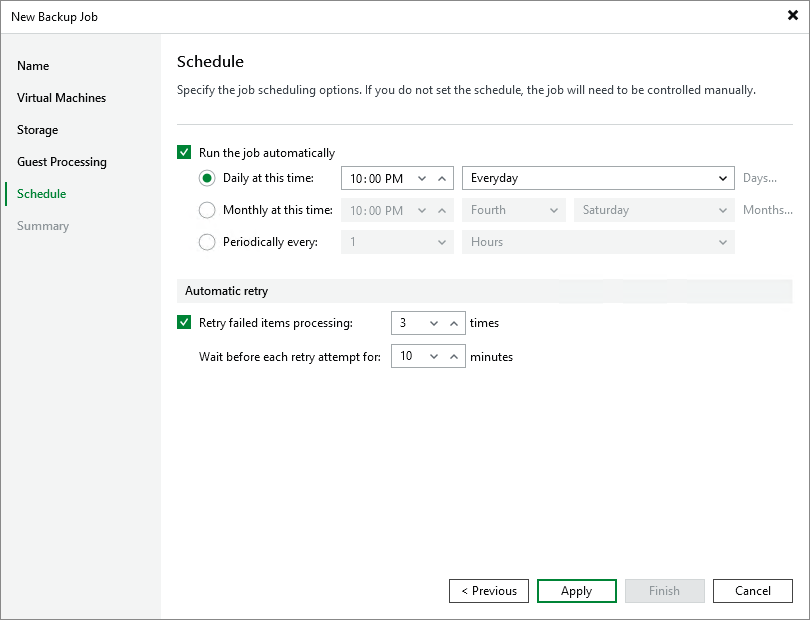Viewport: 810px width, 620px height.
Task: Decrease the daily time with the down arrow
Action: 421,178
